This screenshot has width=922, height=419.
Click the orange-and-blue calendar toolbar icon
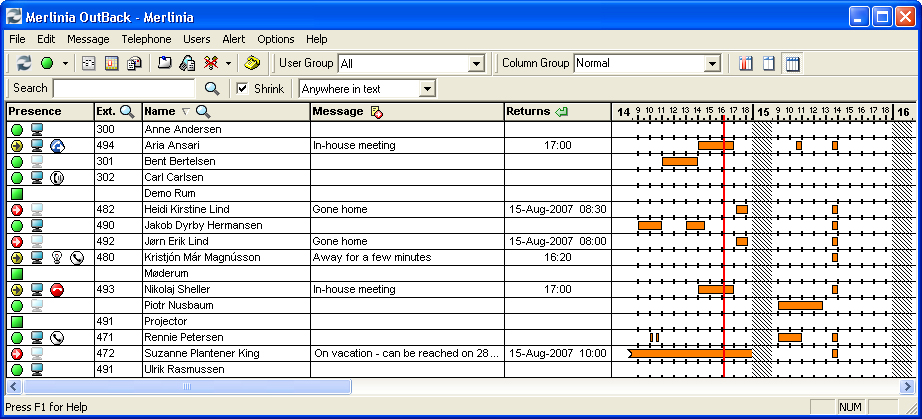[112, 63]
